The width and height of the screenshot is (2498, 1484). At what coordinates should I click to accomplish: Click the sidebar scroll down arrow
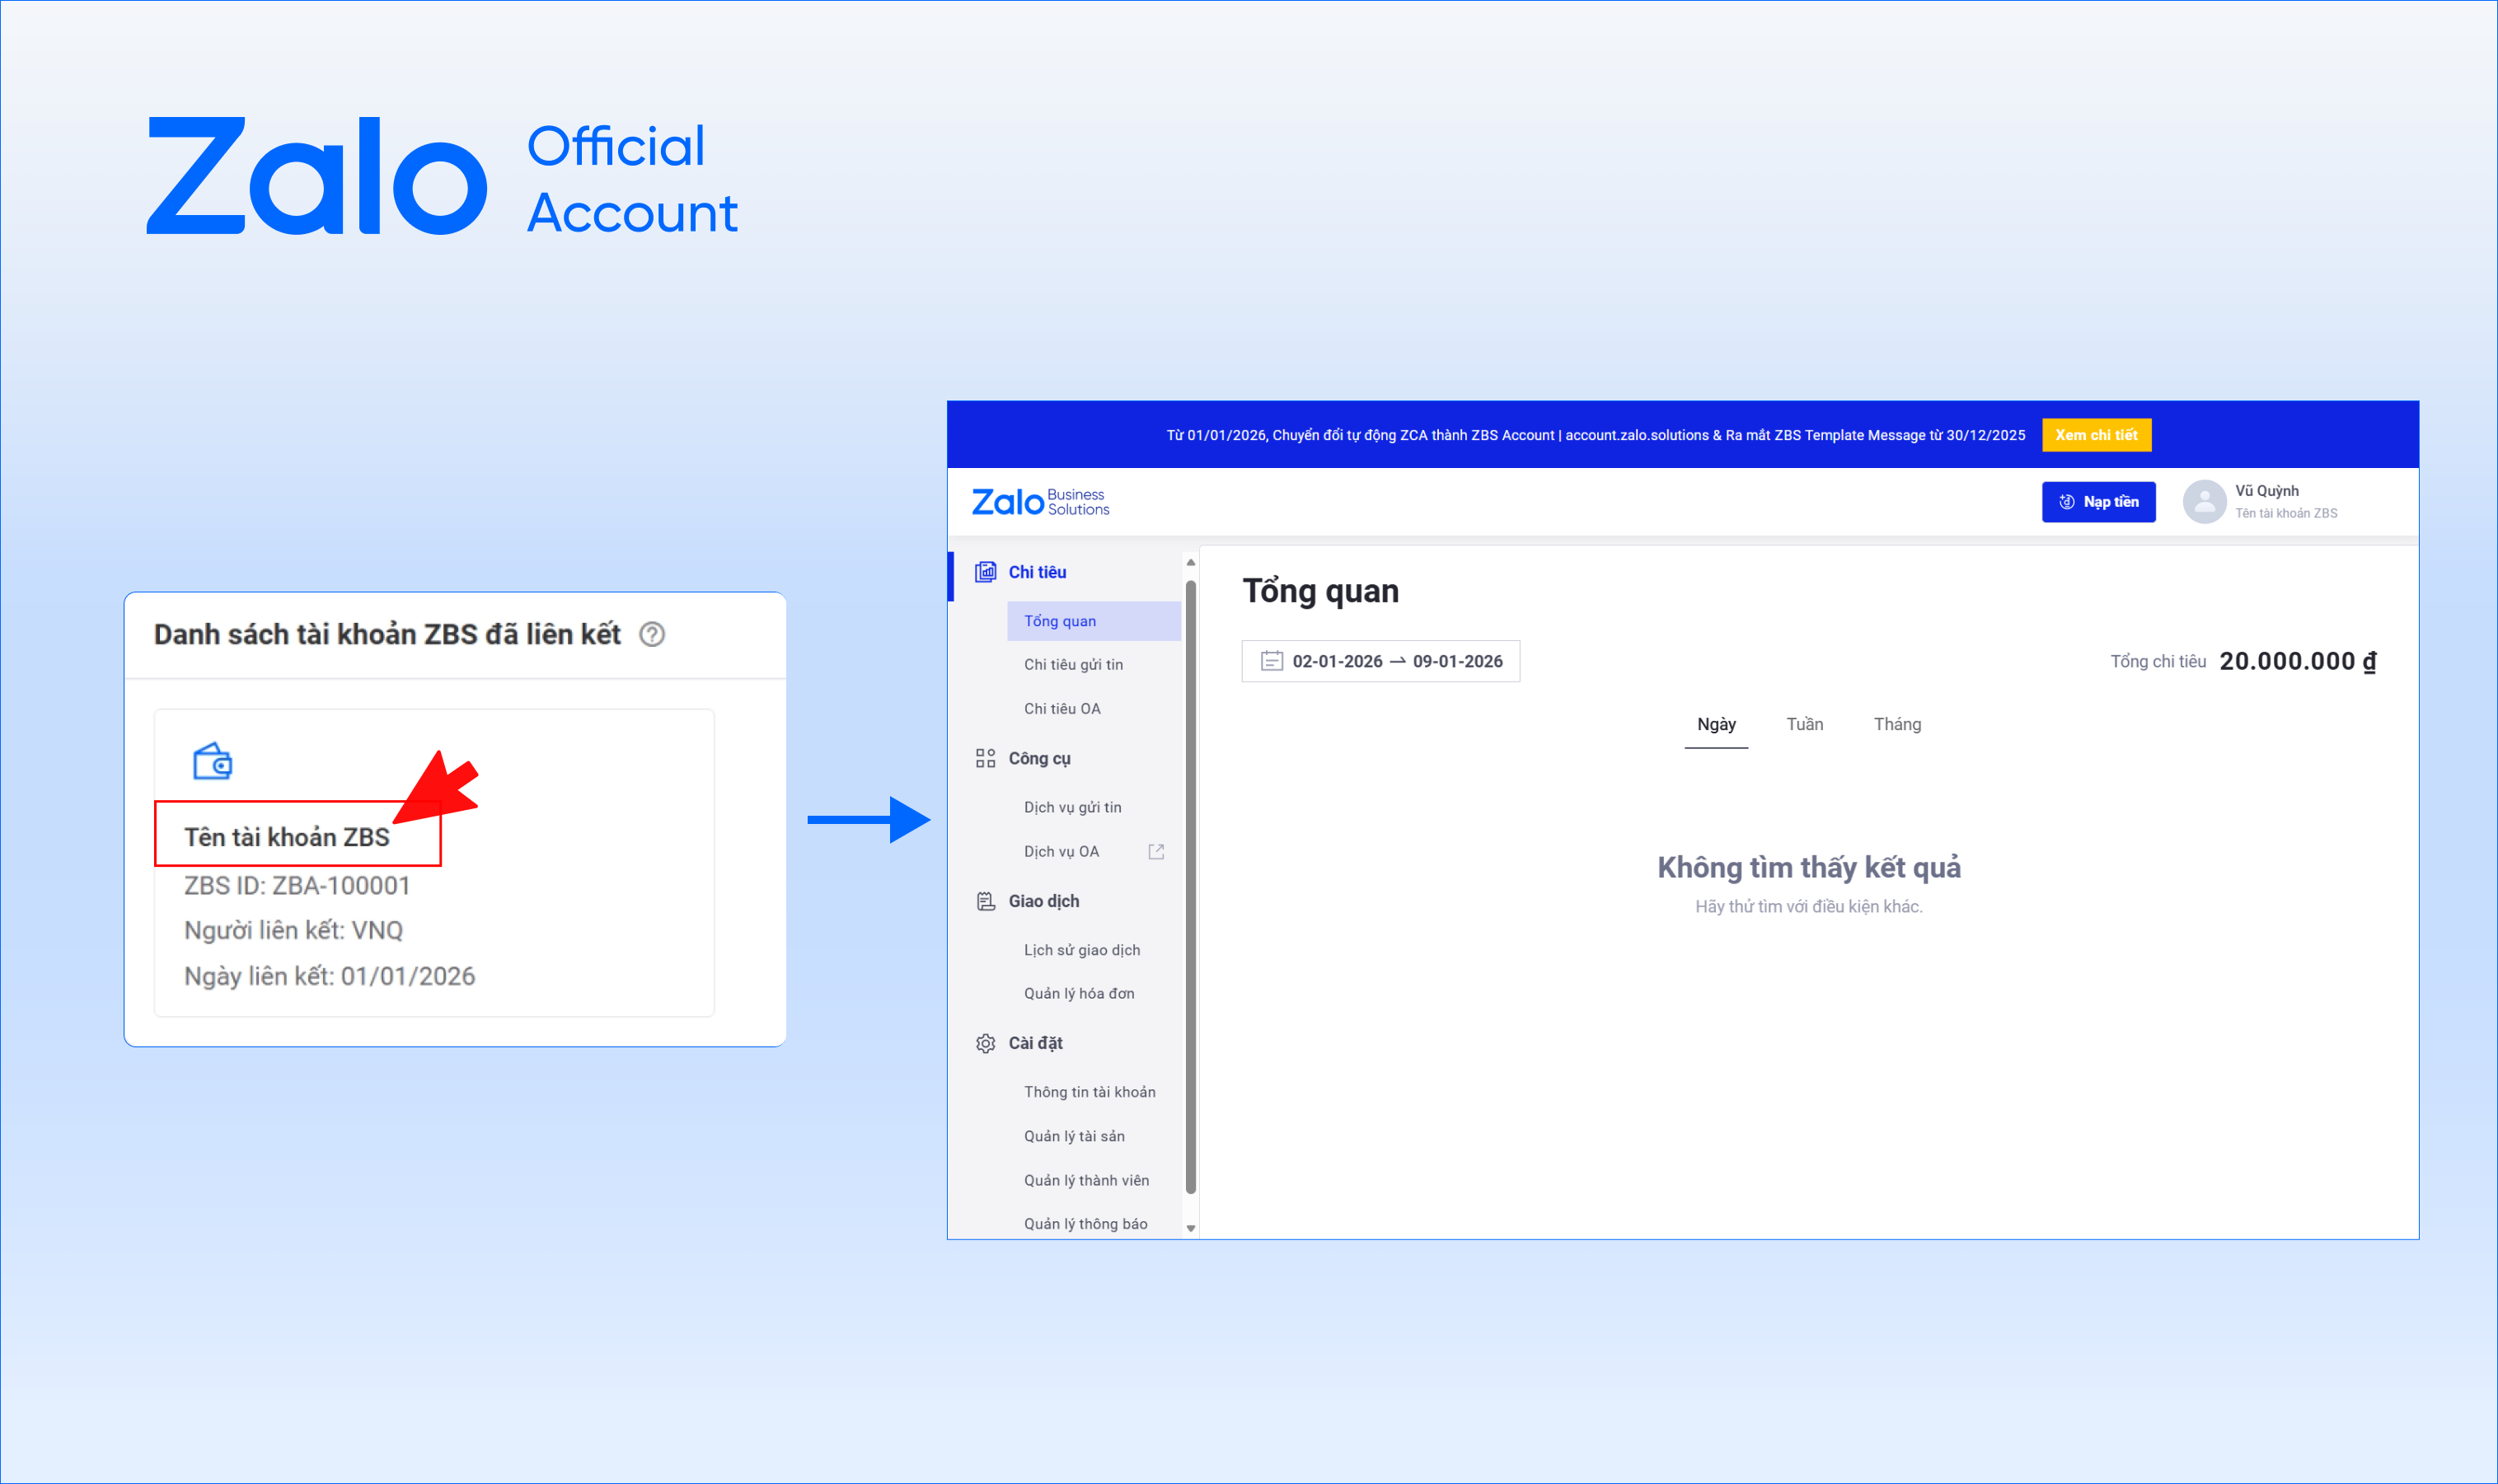click(1190, 1228)
